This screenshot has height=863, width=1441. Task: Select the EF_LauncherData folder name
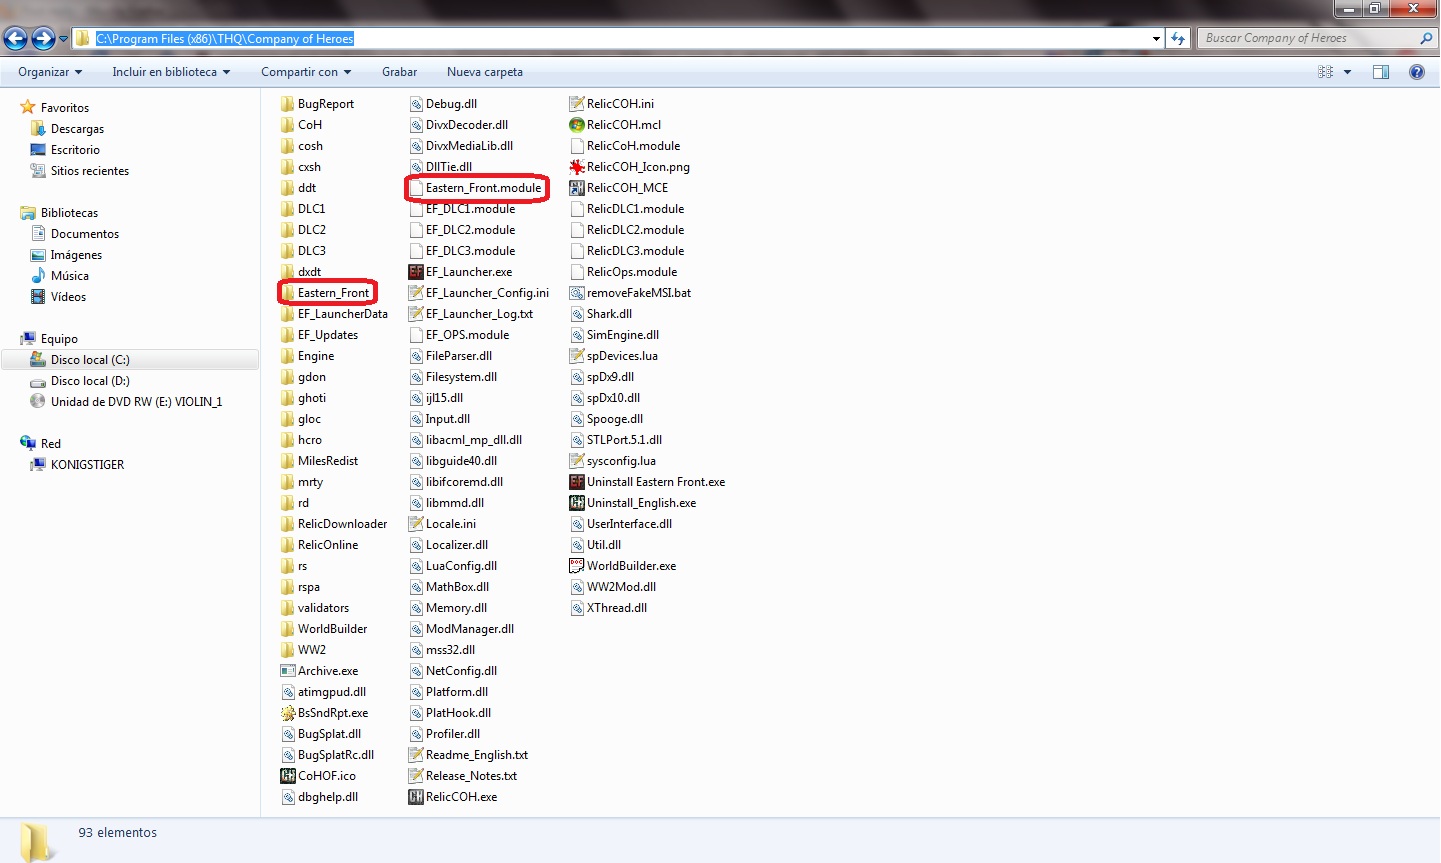(x=343, y=314)
